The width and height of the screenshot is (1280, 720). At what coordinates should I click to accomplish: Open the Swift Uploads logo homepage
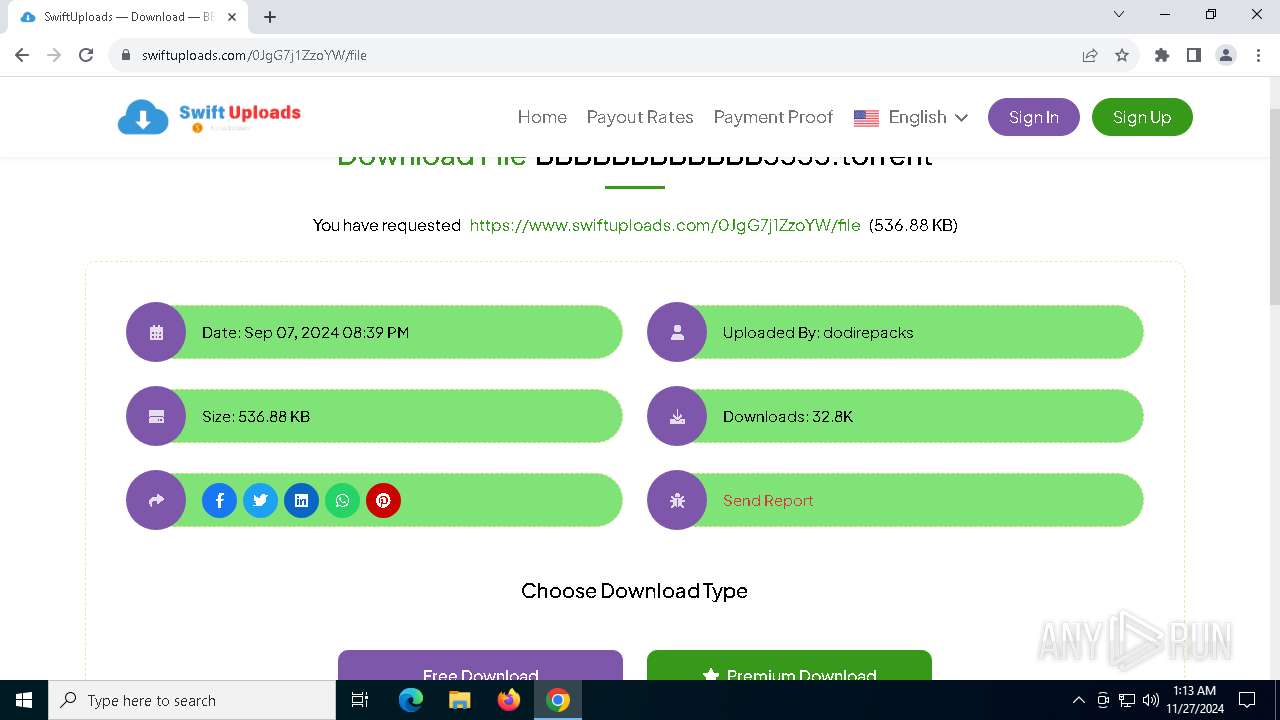click(209, 117)
